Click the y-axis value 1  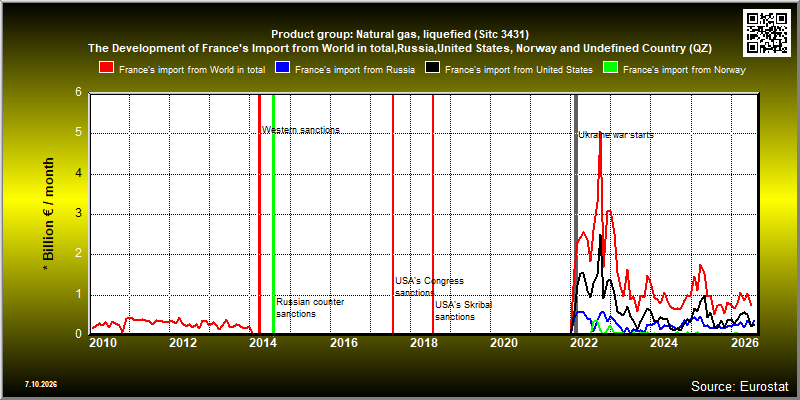click(x=79, y=294)
